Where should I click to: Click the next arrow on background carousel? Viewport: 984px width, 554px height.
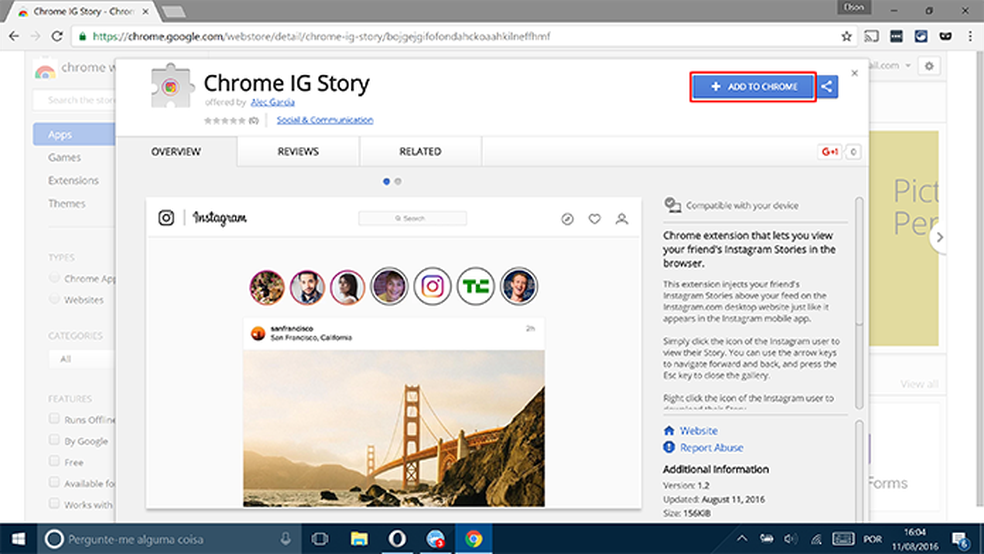point(939,237)
